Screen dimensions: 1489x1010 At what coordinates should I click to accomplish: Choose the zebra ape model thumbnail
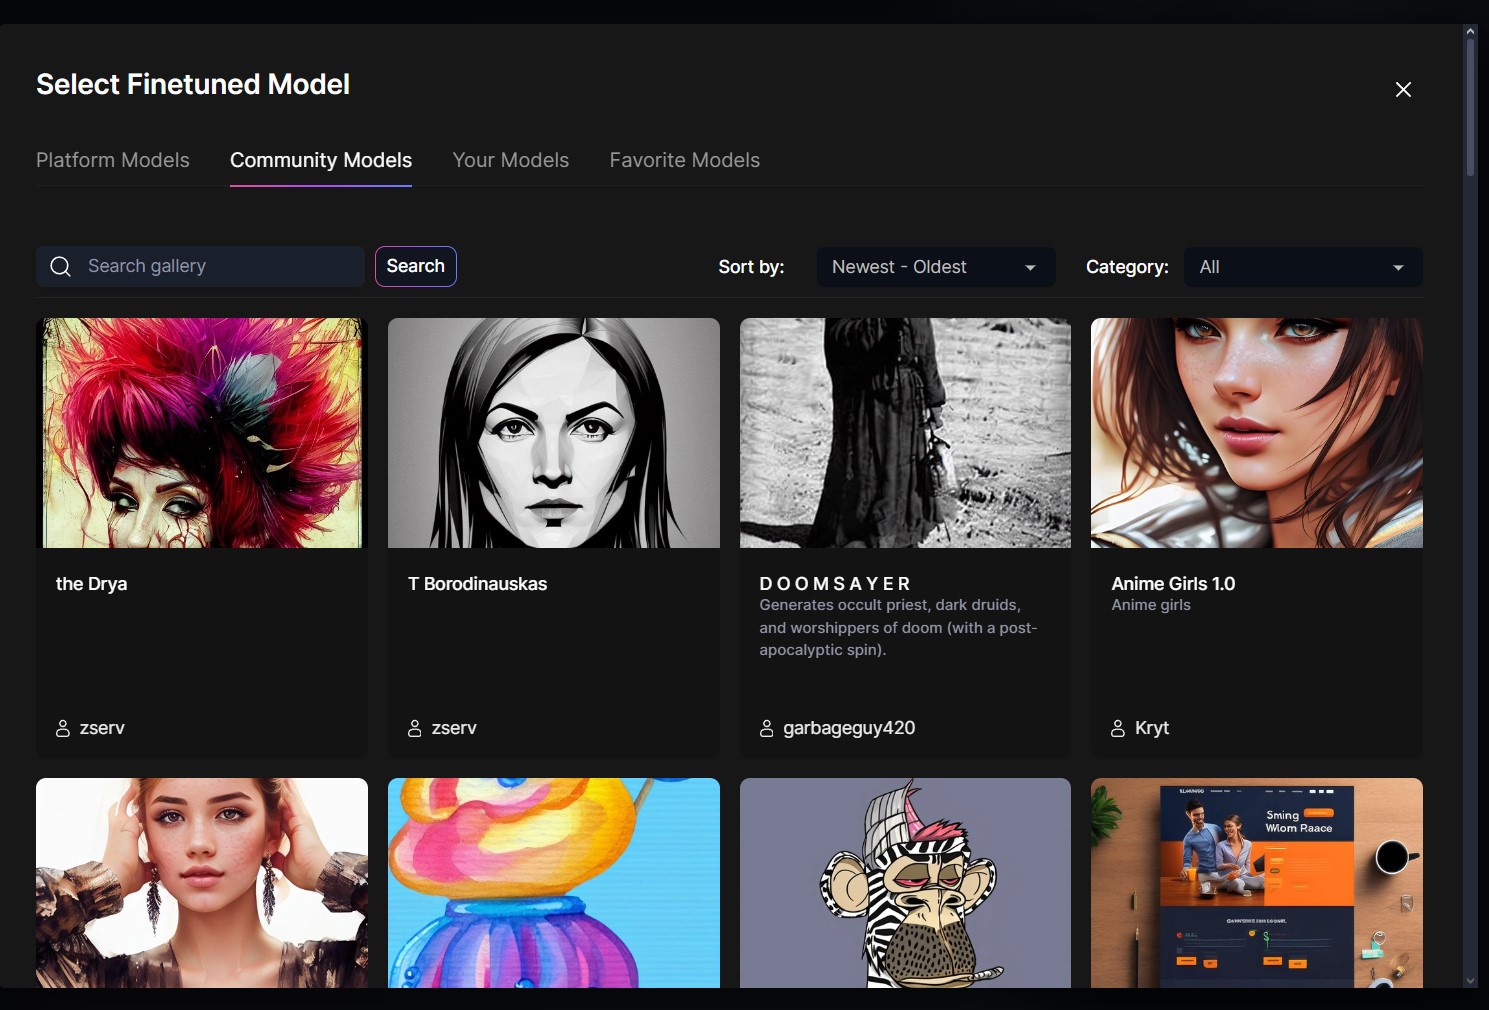pyautogui.click(x=905, y=883)
